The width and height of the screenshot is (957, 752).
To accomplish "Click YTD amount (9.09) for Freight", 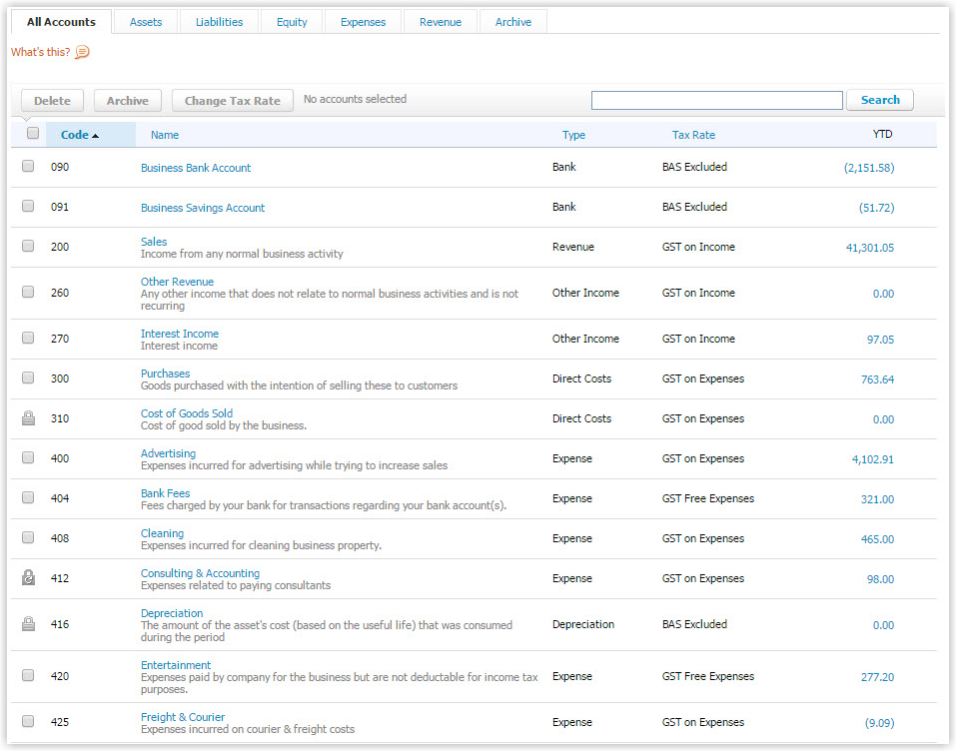I will pyautogui.click(x=879, y=723).
